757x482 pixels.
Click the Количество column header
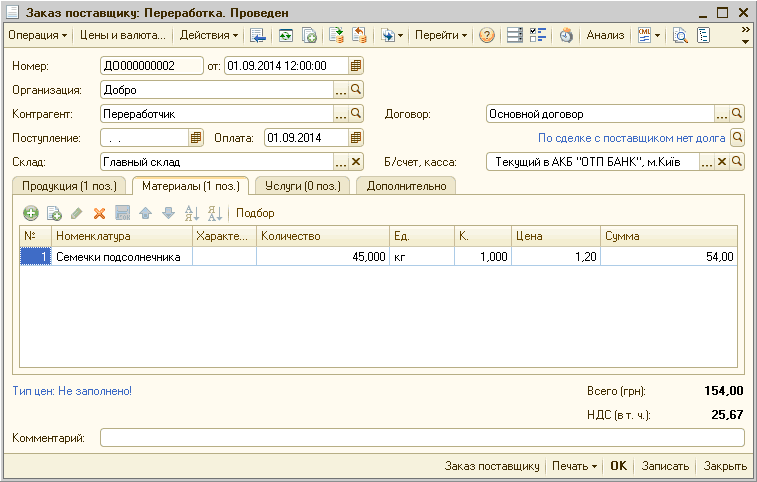point(322,236)
